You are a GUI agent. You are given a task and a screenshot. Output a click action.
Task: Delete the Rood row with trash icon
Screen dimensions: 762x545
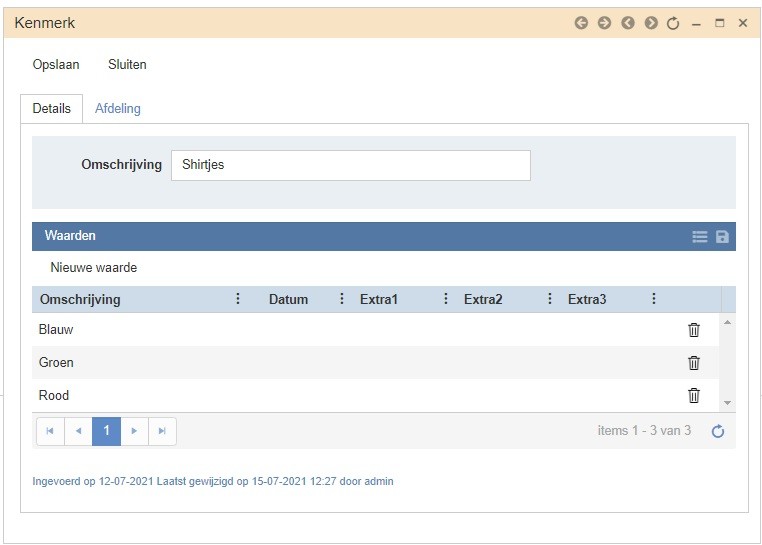pos(694,395)
